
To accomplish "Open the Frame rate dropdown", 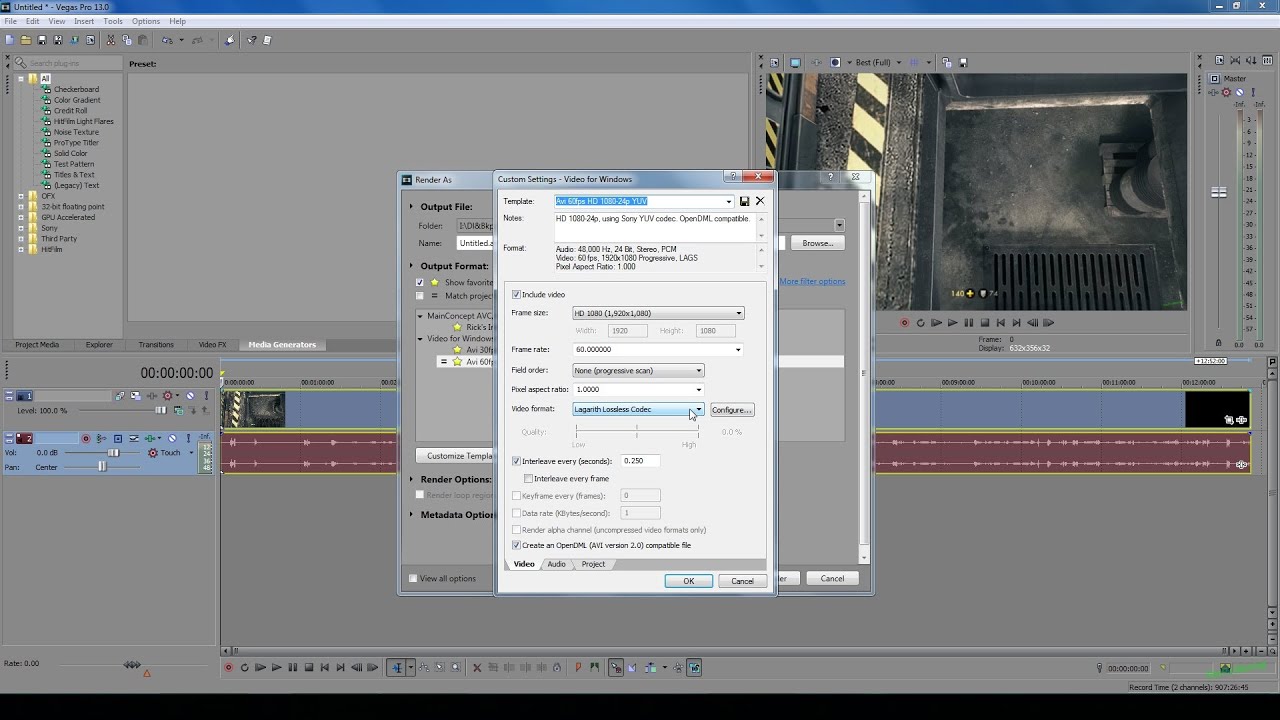I will pos(738,349).
